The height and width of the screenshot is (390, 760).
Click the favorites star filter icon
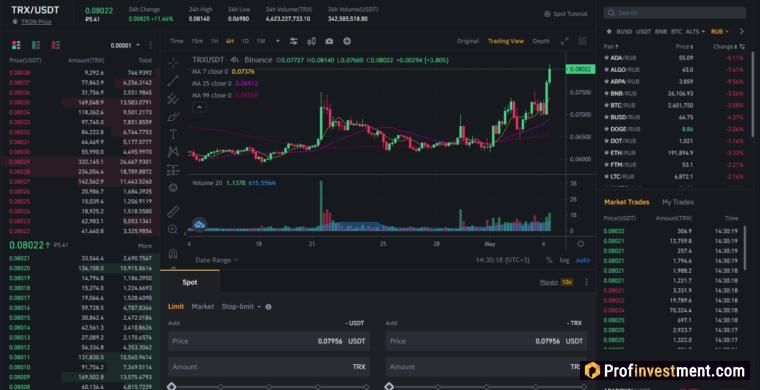click(609, 31)
